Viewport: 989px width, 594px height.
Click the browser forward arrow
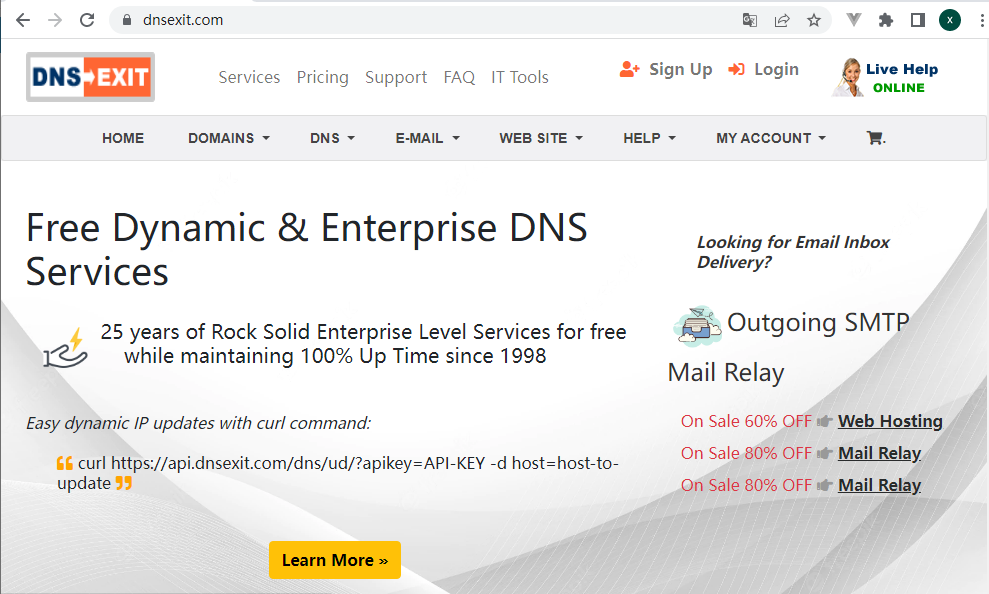pyautogui.click(x=55, y=20)
